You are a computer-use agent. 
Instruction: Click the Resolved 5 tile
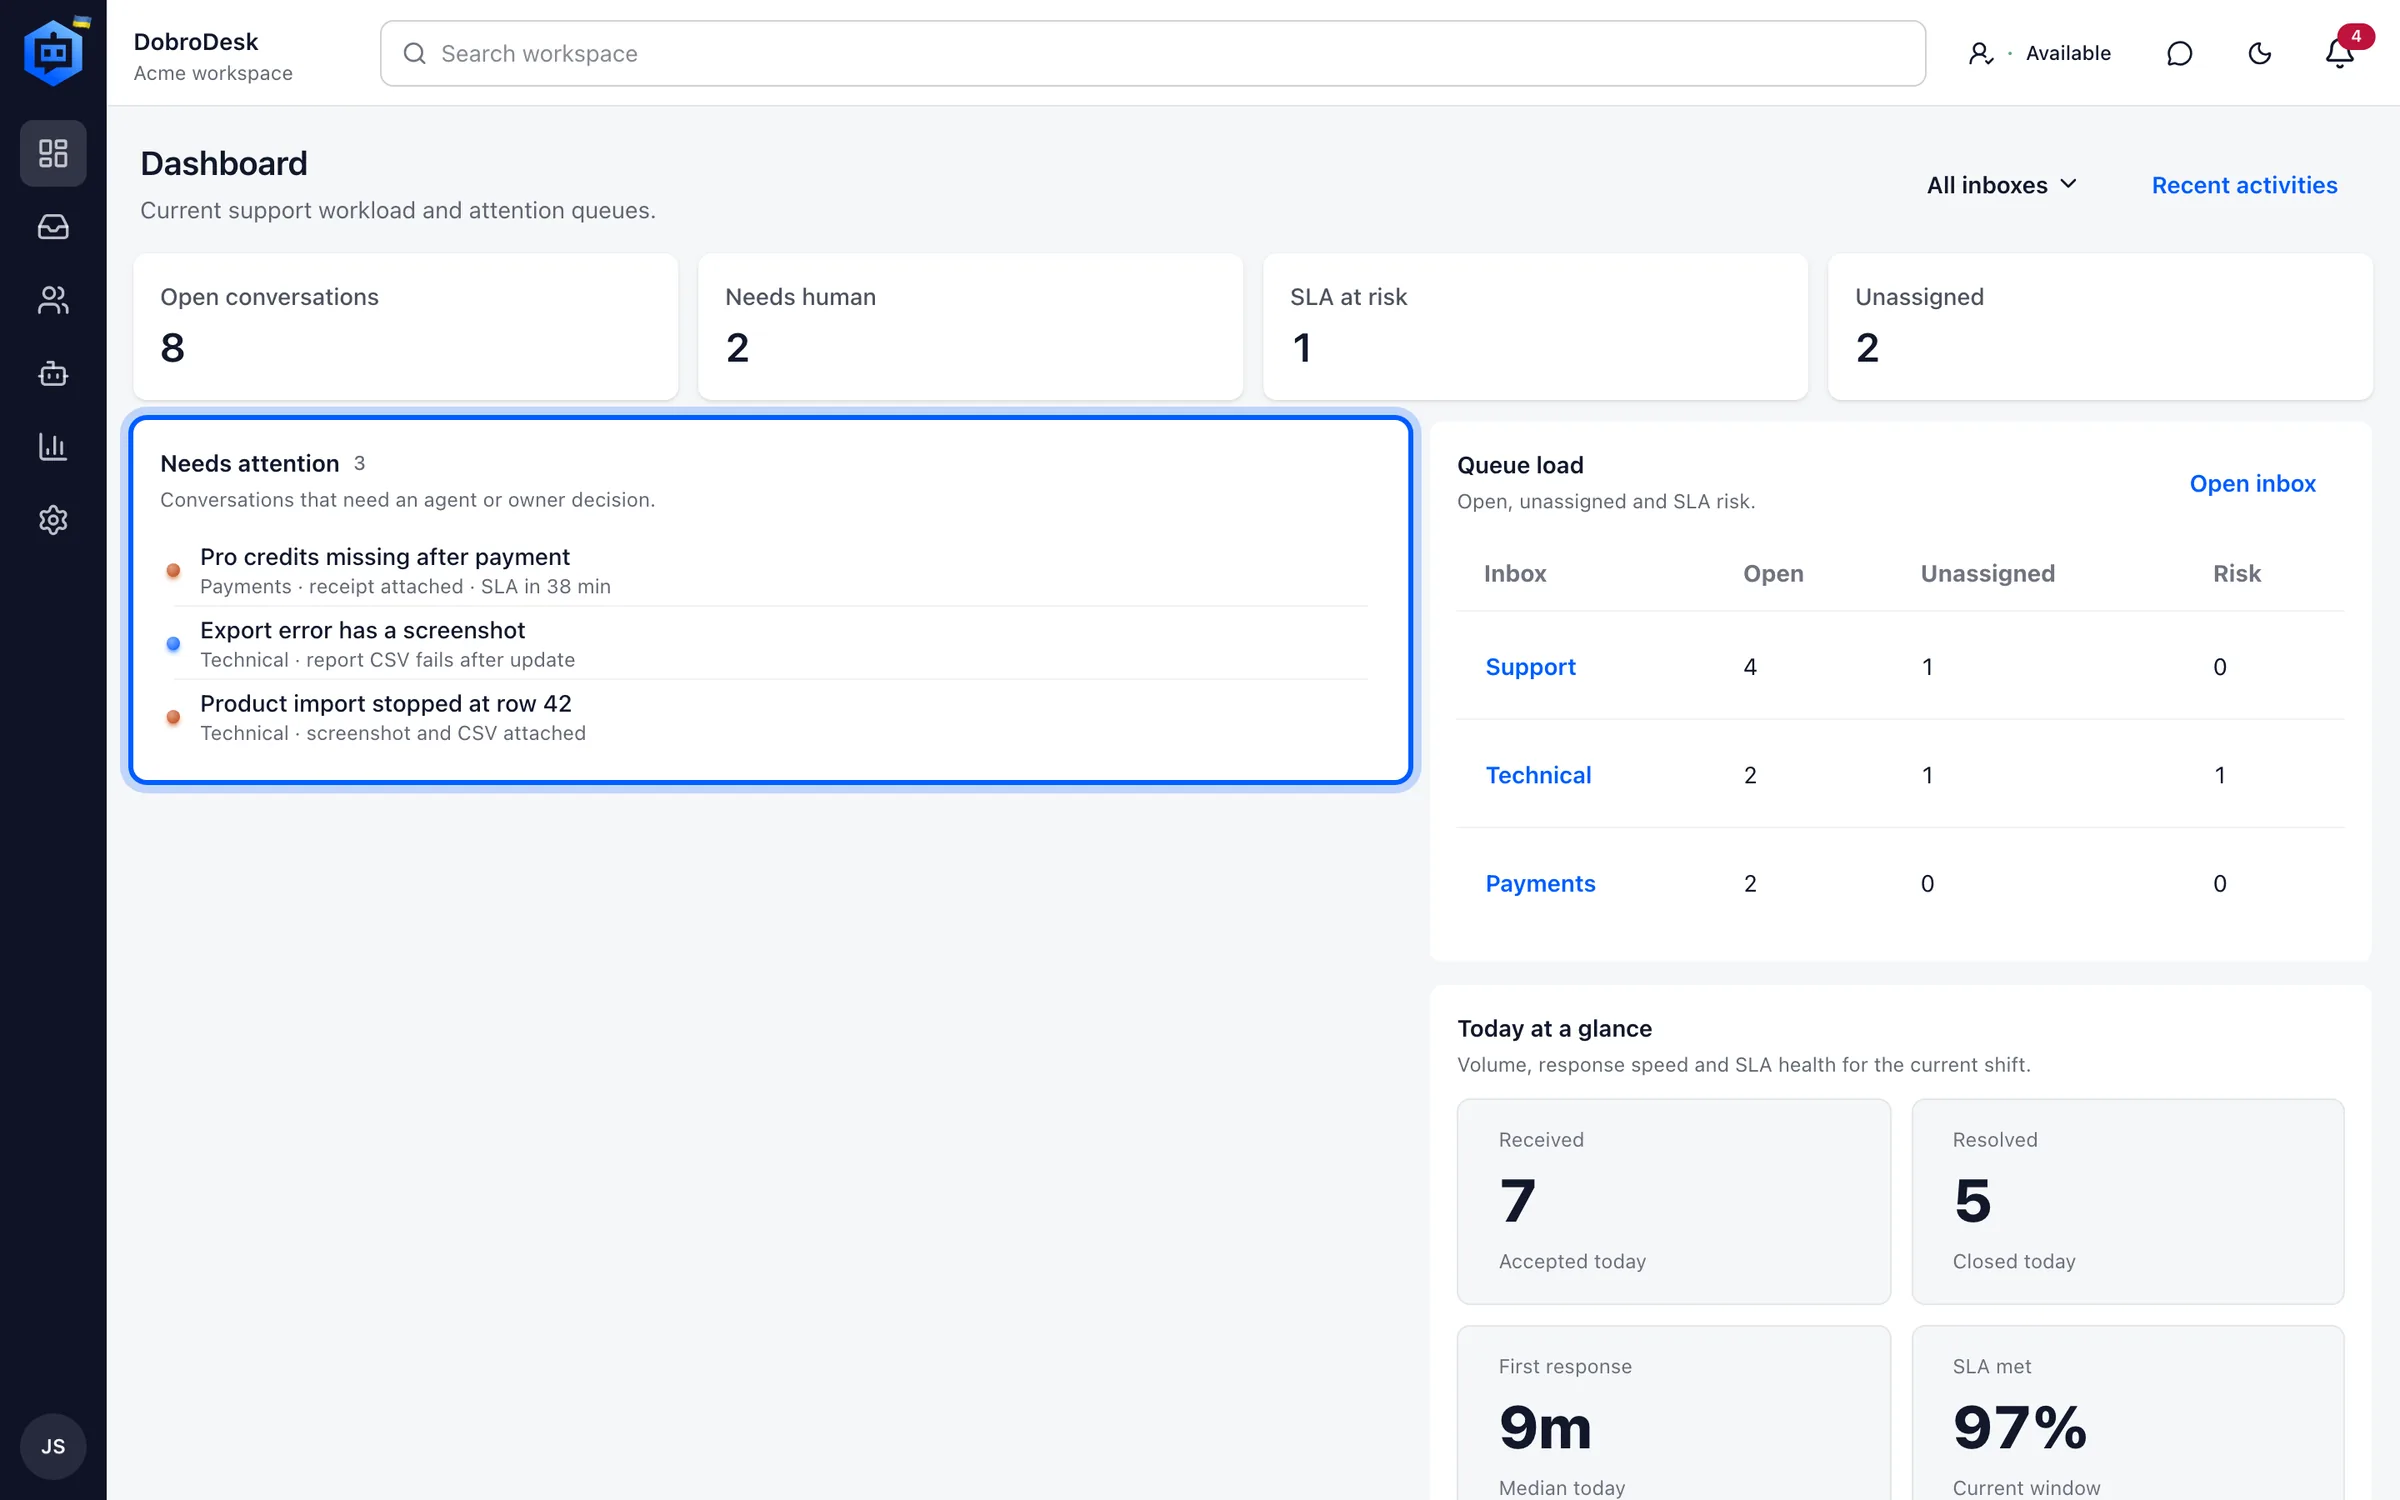2127,1201
